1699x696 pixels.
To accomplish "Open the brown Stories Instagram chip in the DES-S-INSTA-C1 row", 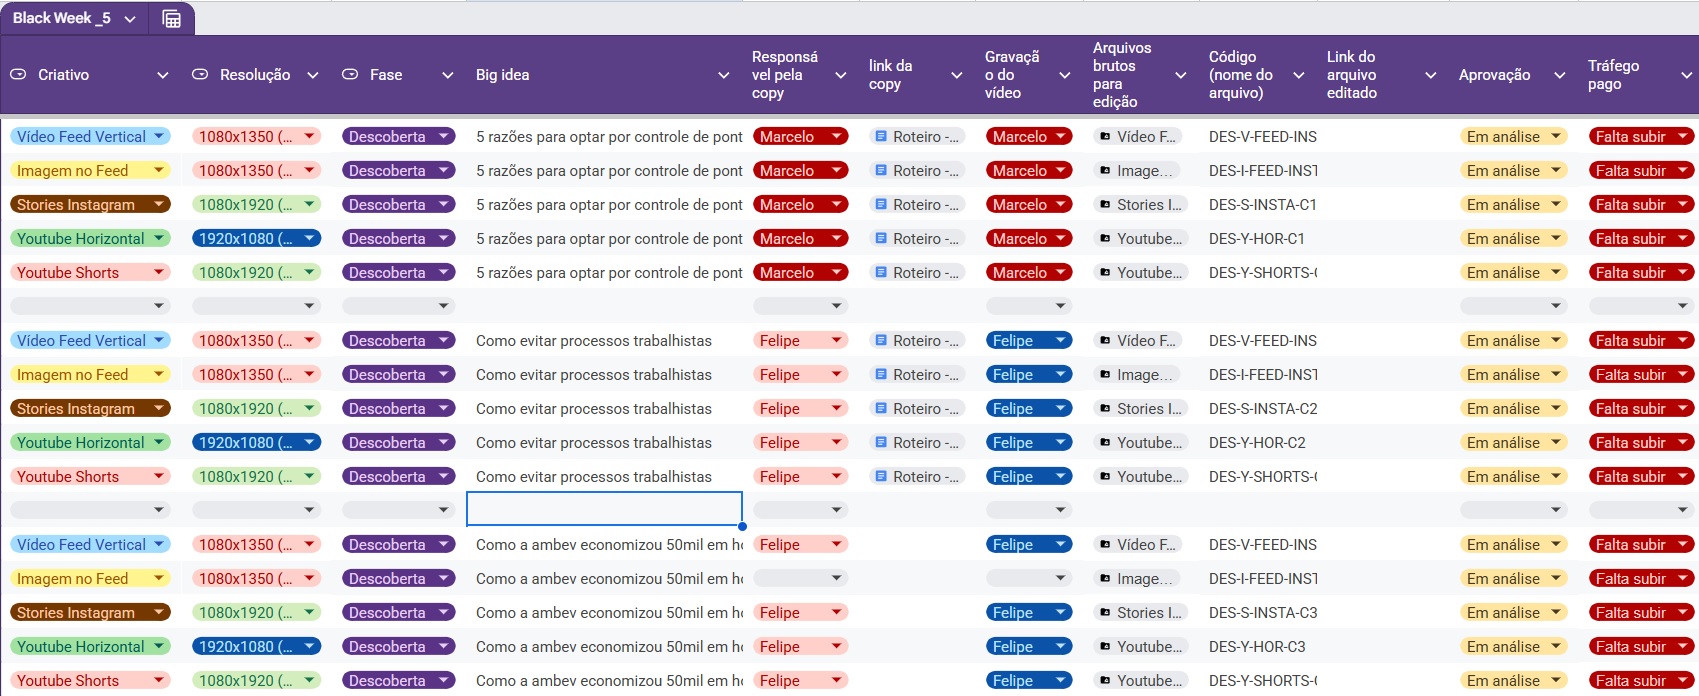I will [x=90, y=205].
